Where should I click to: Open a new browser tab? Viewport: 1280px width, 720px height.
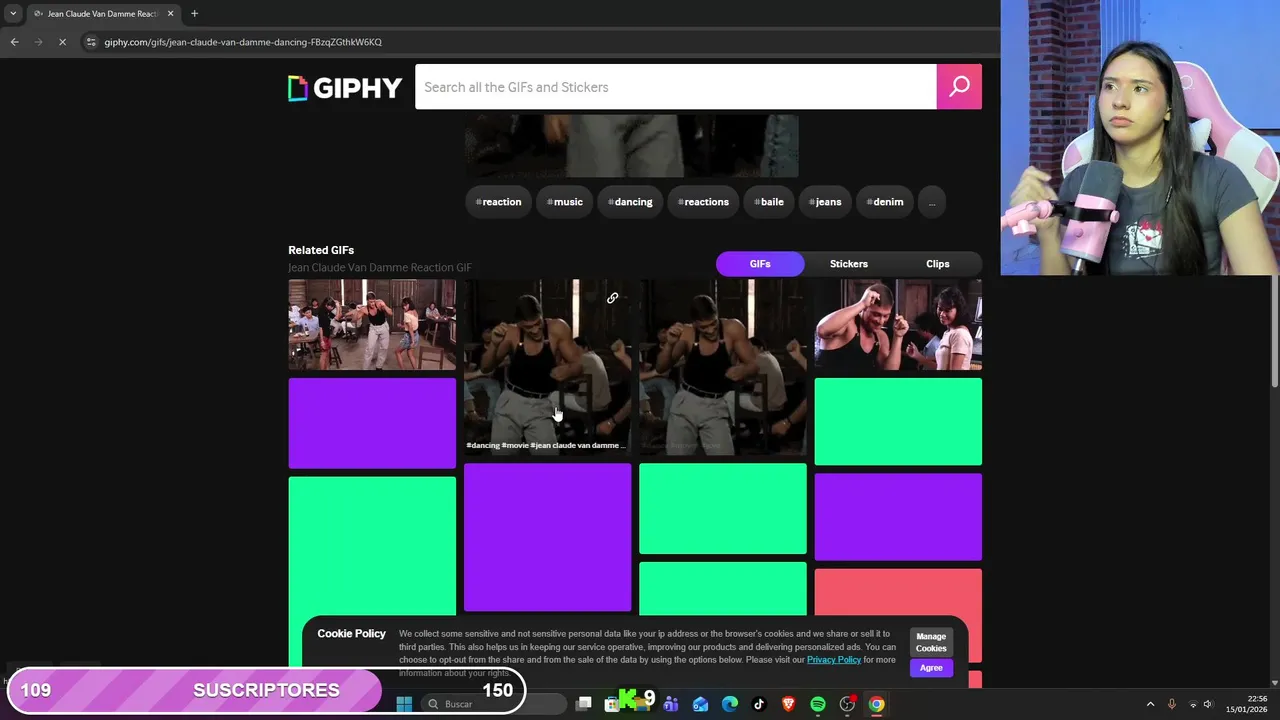(194, 14)
